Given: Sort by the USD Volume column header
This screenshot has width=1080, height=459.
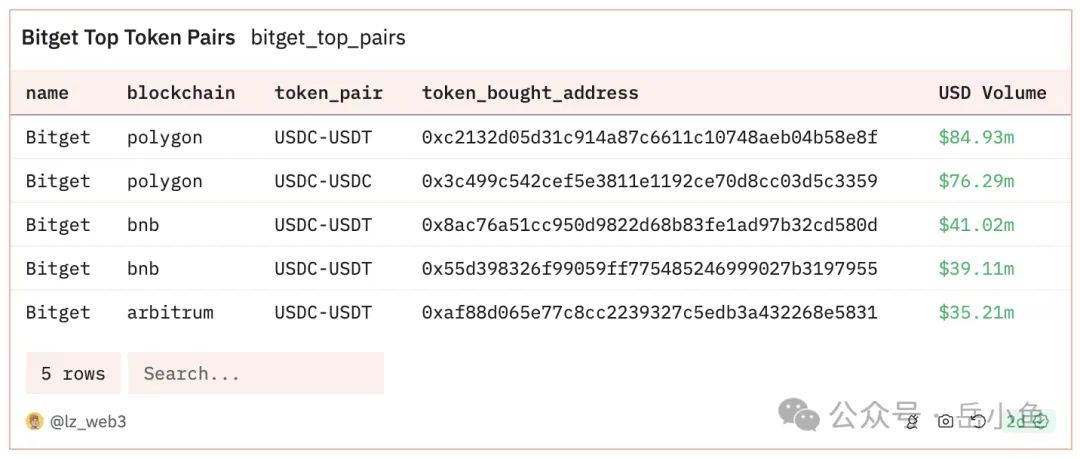Looking at the screenshot, I should [992, 93].
